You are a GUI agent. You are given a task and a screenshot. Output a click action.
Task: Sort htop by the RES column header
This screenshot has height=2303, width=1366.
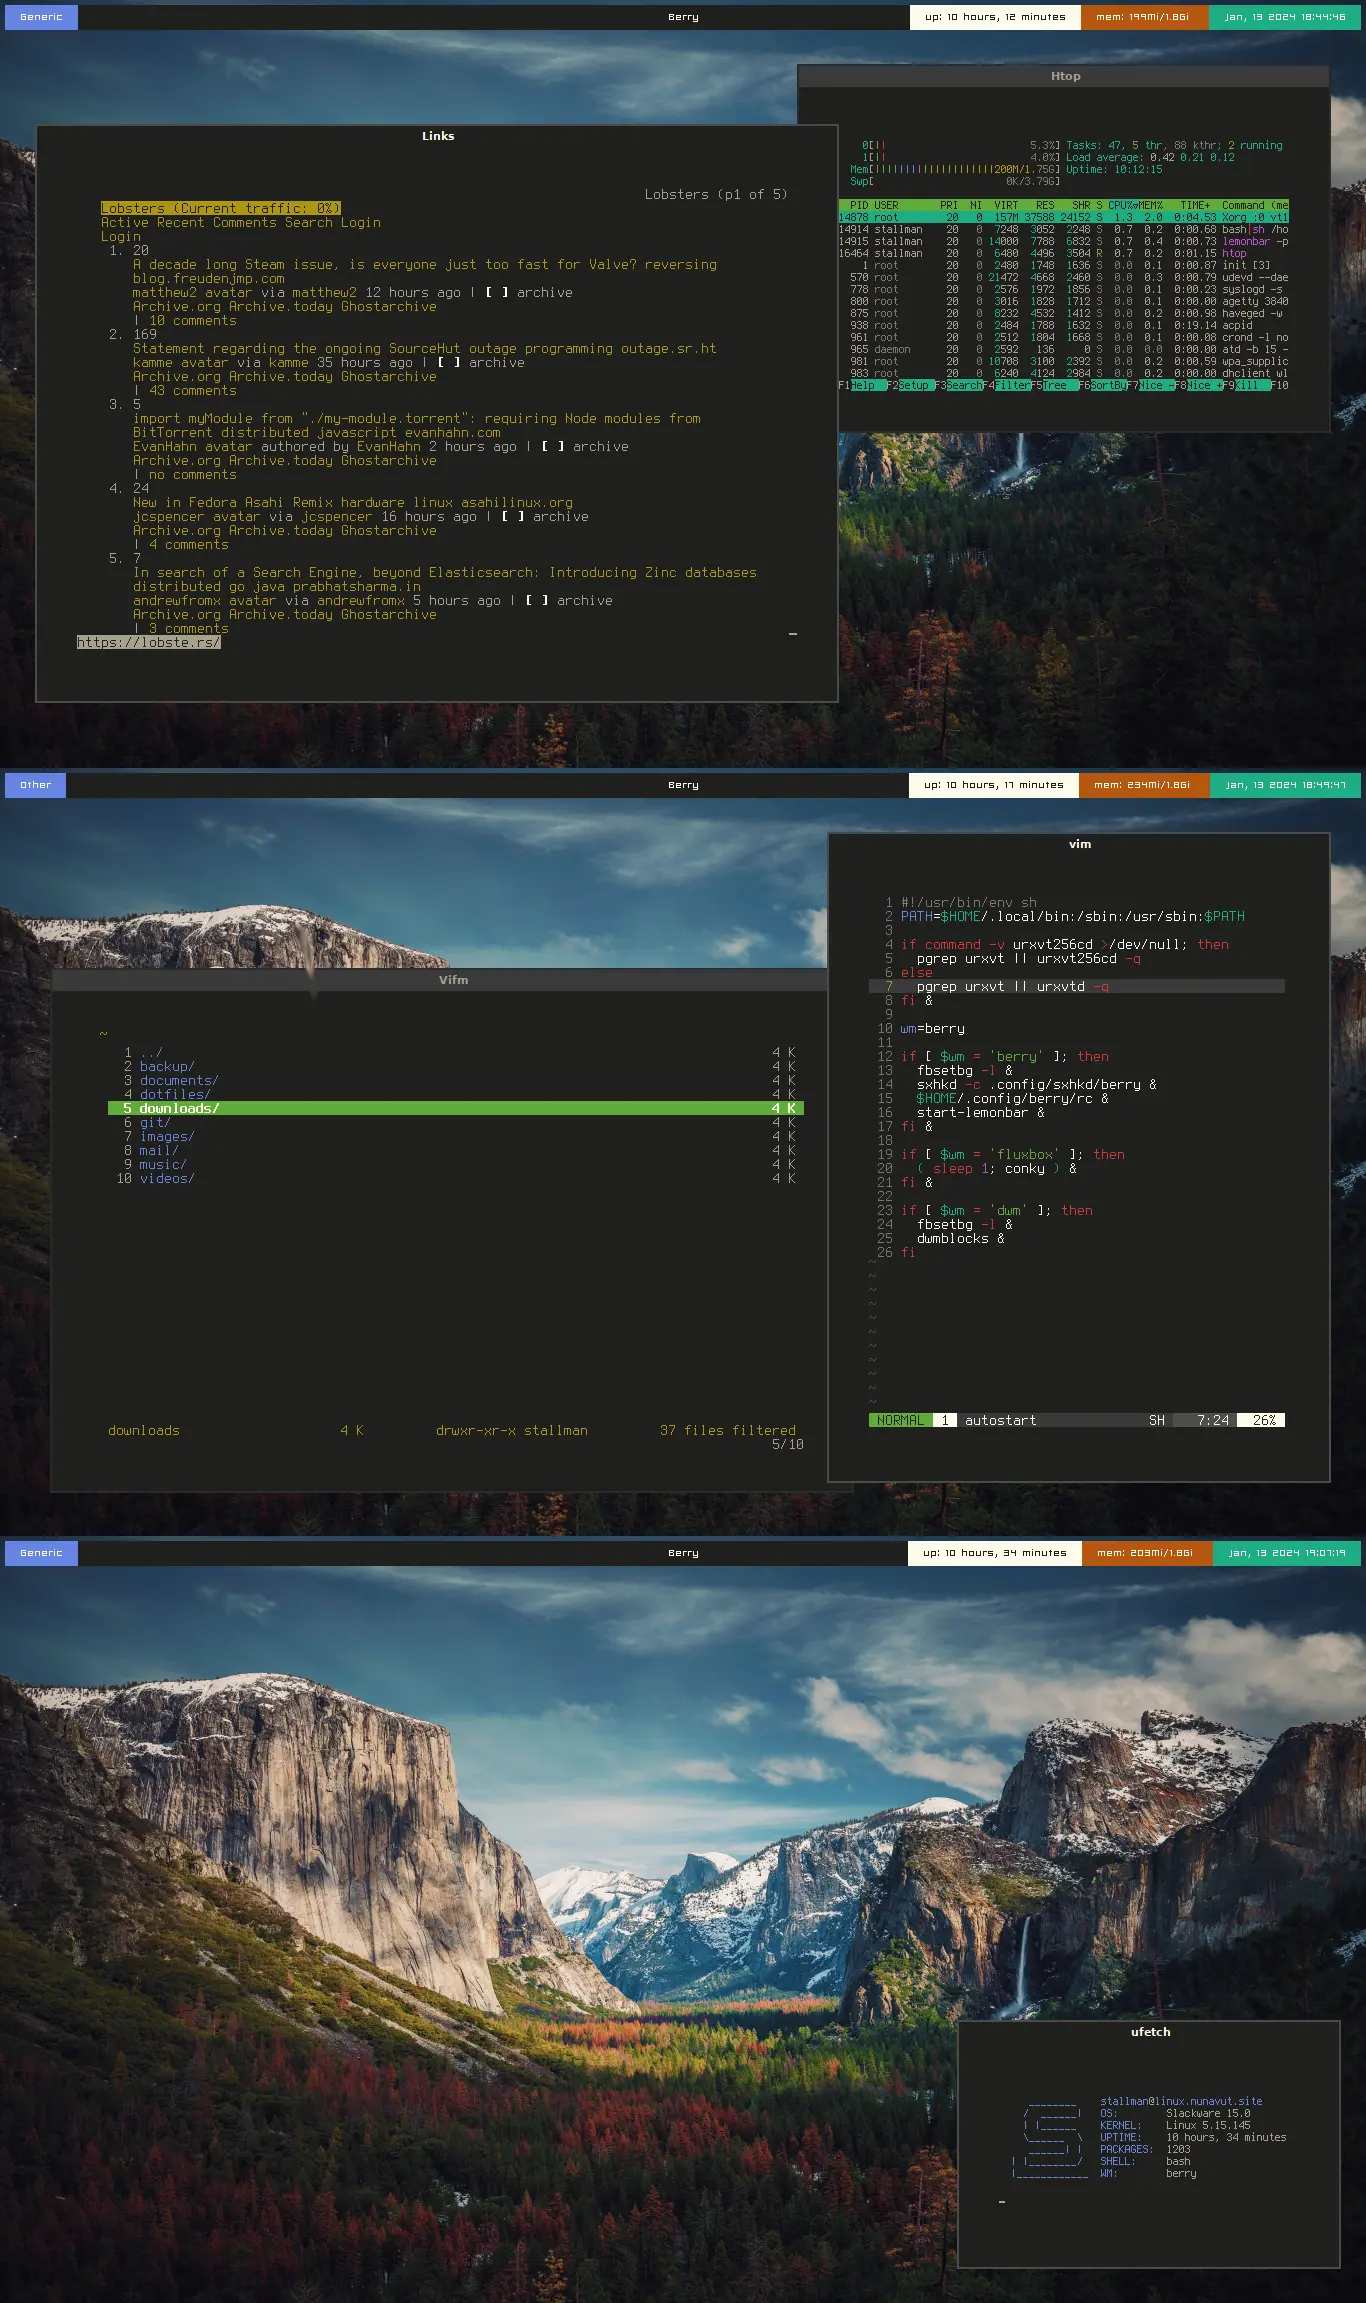coord(1045,205)
